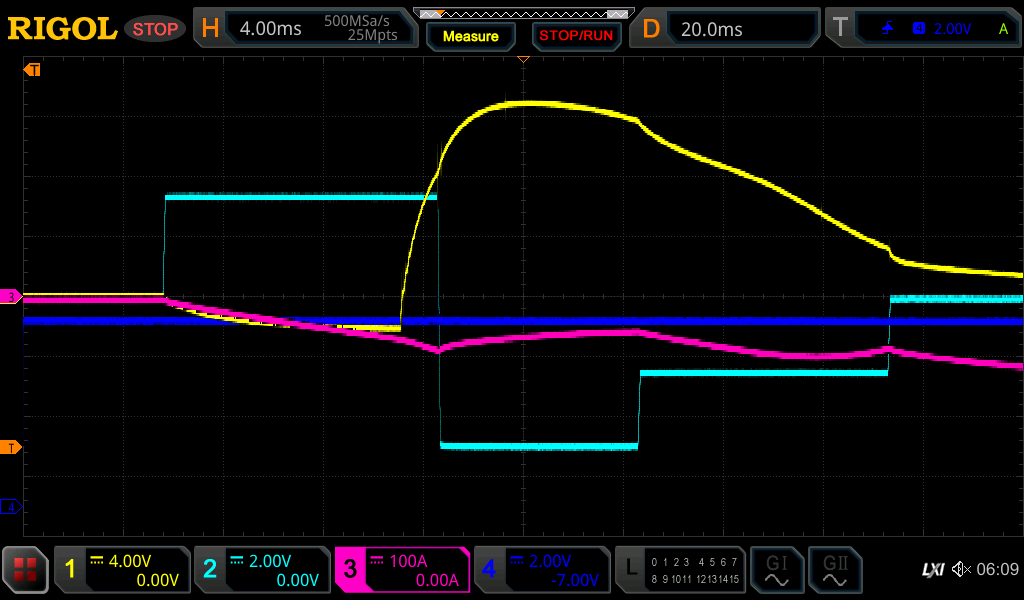Viewport: 1024px width, 600px height.
Task: Open the function generator GI panel
Action: coord(776,570)
